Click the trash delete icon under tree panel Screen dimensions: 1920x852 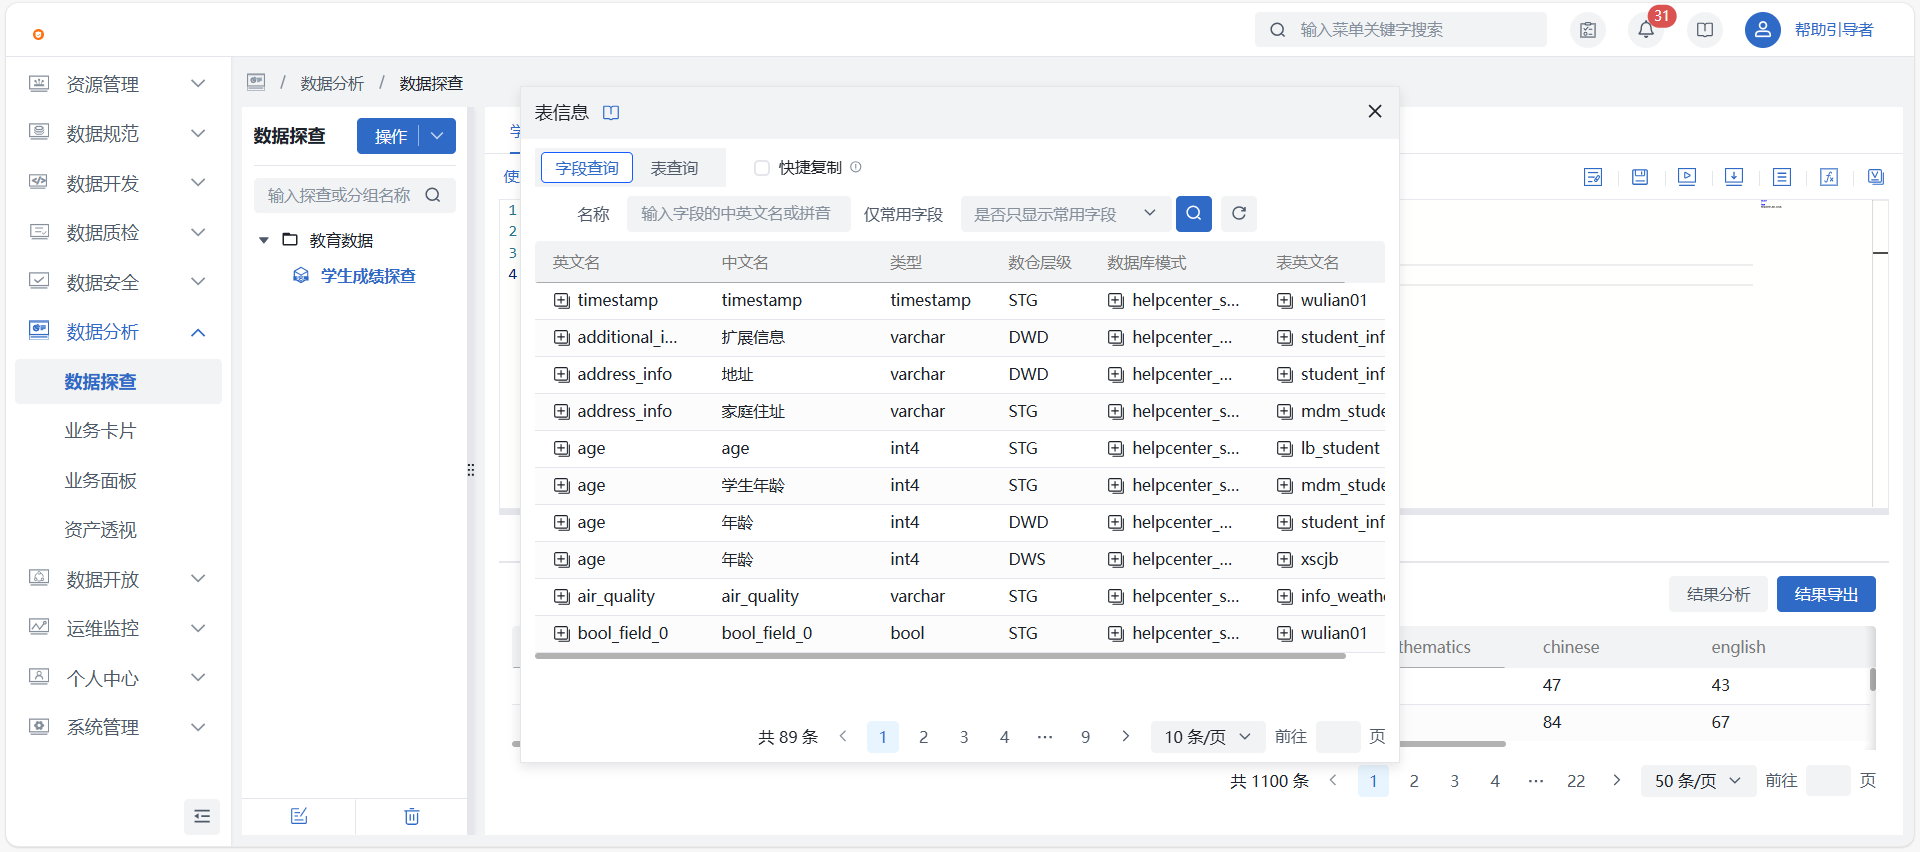click(x=412, y=816)
